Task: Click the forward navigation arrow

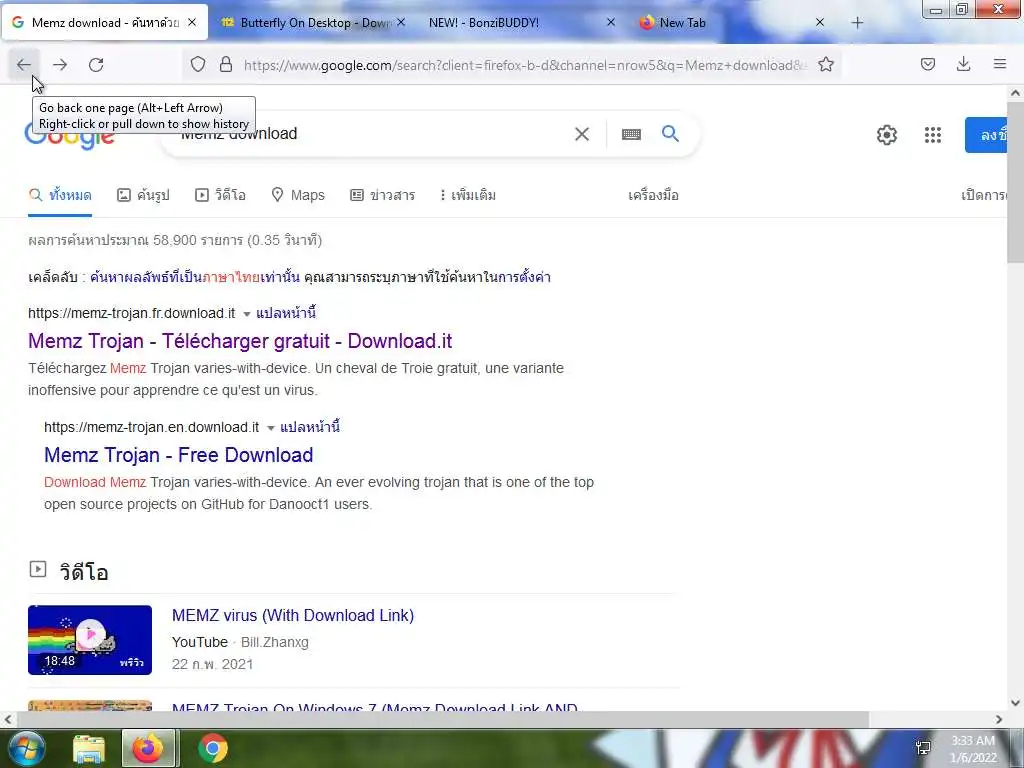Action: (60, 65)
